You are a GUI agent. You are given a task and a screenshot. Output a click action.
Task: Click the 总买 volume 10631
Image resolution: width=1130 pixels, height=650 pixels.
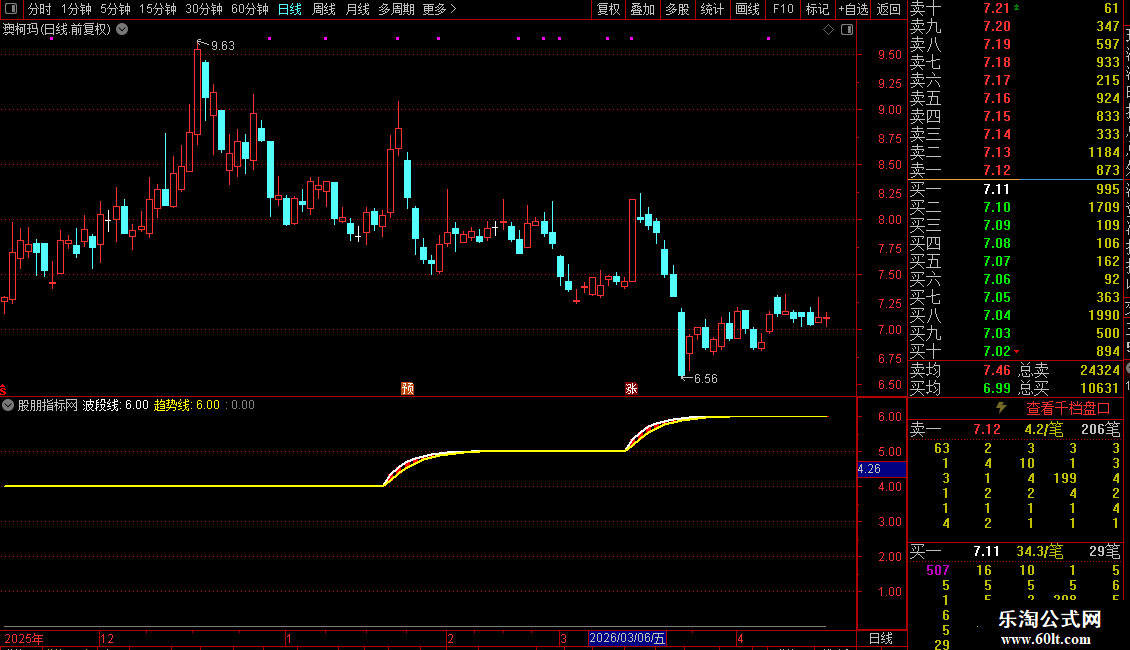coord(1100,388)
